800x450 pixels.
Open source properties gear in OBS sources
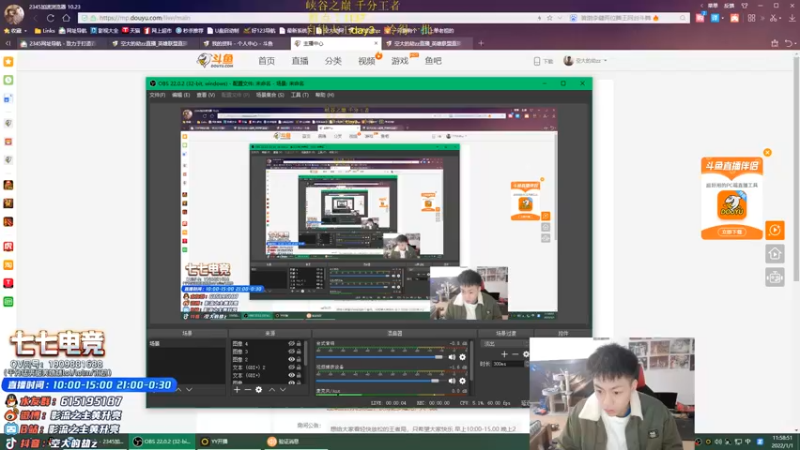click(x=259, y=390)
